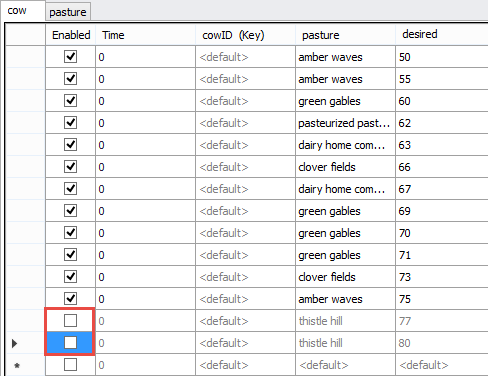Toggle Enabled checkbox in desired 62 row
488x376 pixels.
tap(70, 123)
